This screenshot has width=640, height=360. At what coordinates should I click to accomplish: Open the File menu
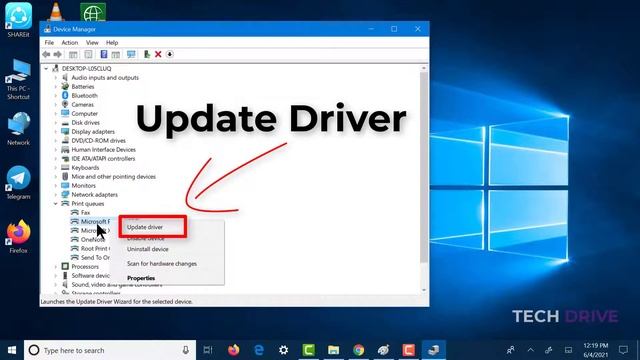click(49, 42)
